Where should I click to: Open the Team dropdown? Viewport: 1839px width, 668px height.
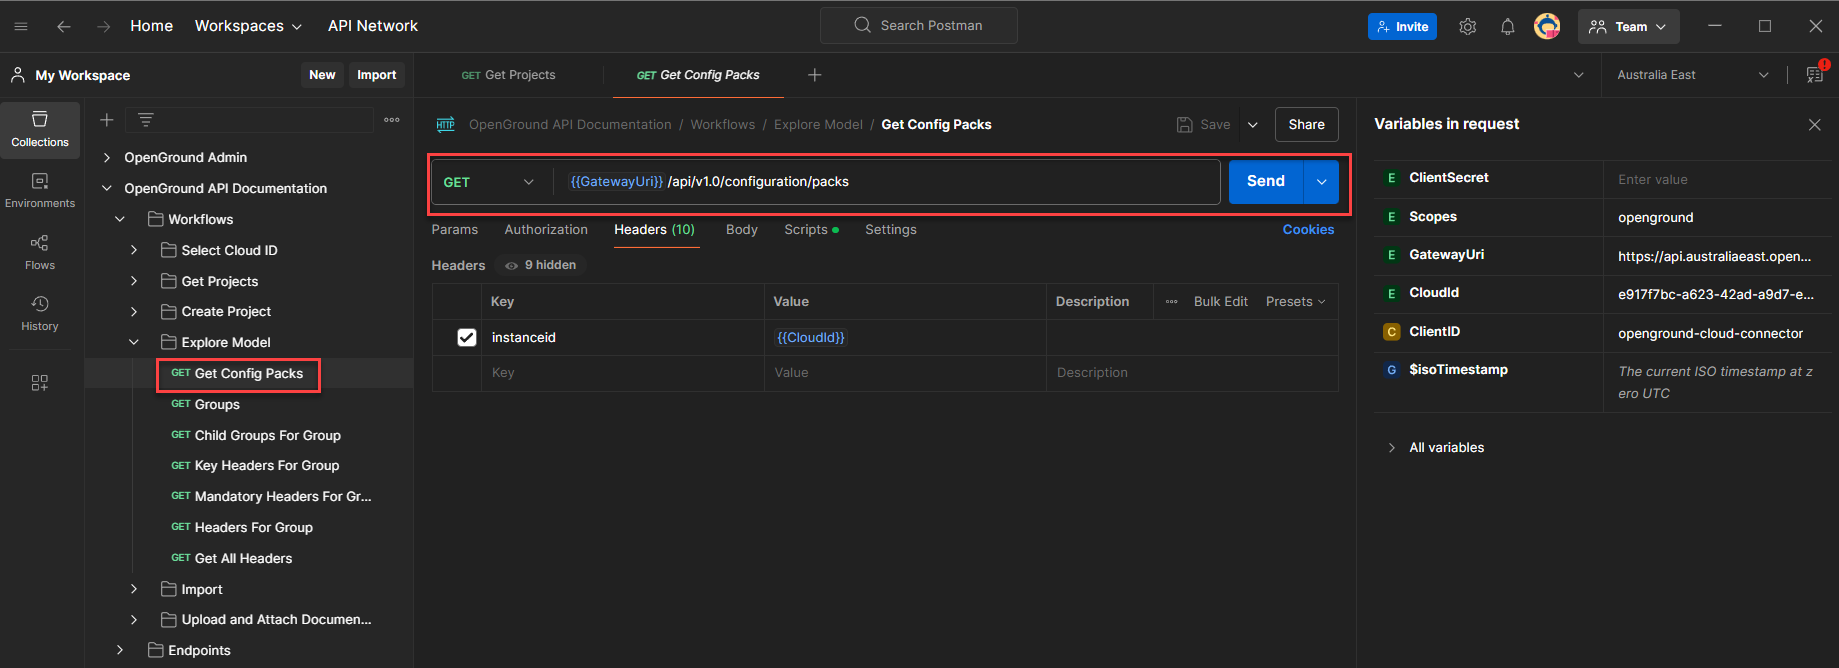pyautogui.click(x=1628, y=27)
